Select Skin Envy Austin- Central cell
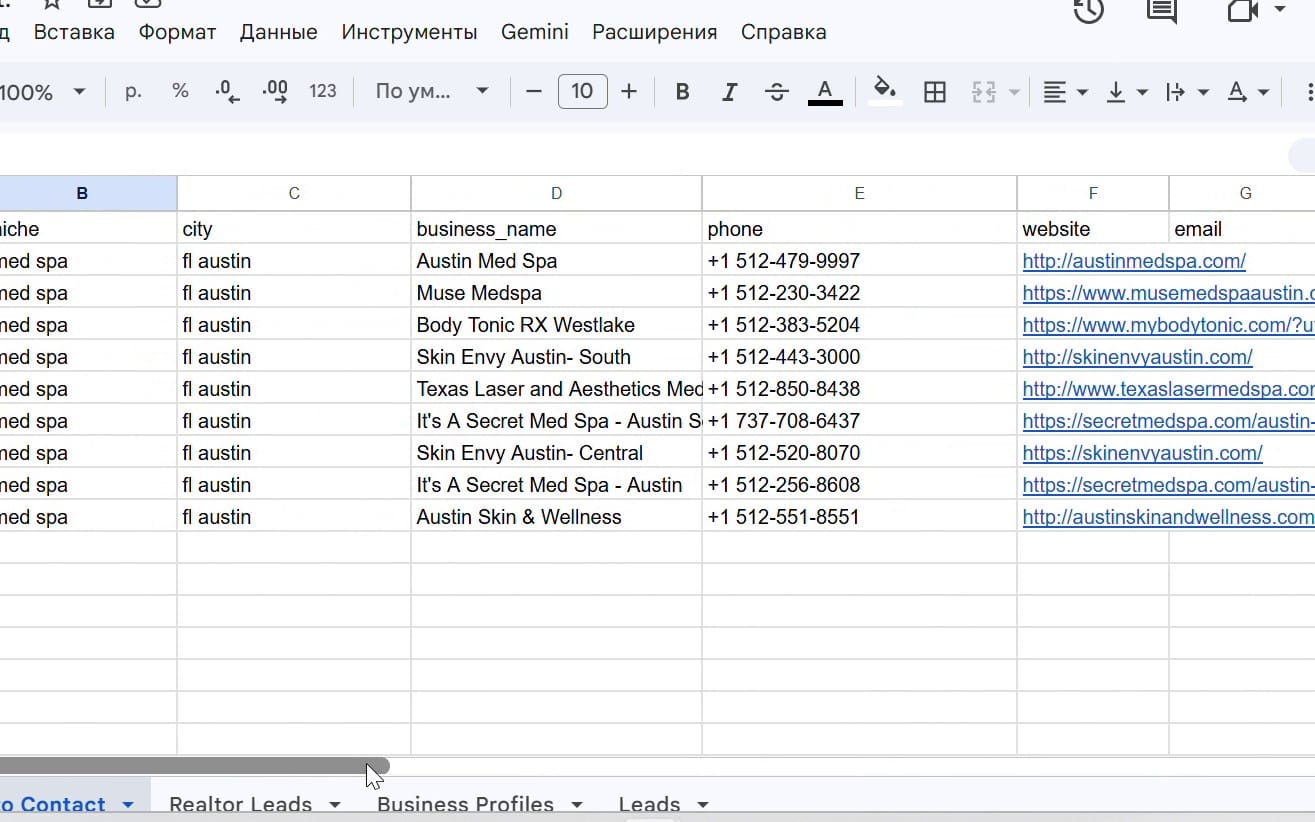Image resolution: width=1315 pixels, height=822 pixels. [x=556, y=453]
